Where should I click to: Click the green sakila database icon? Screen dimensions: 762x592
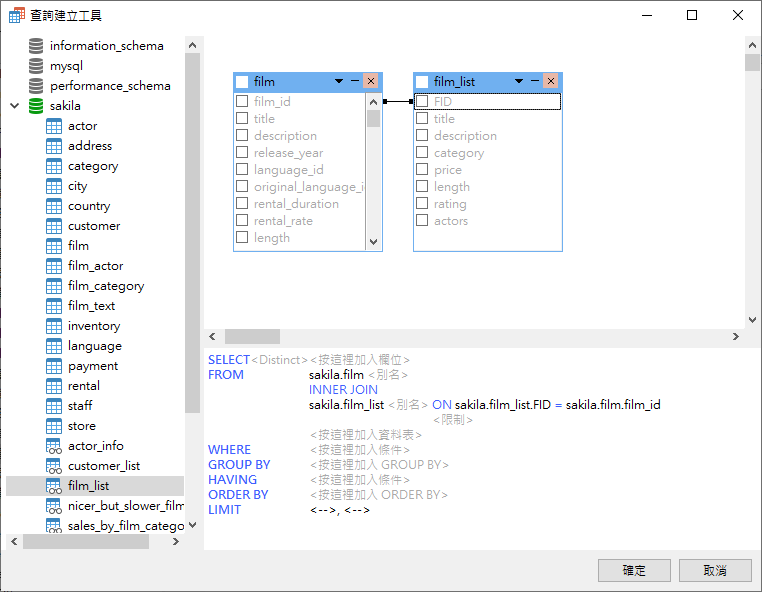[36, 106]
